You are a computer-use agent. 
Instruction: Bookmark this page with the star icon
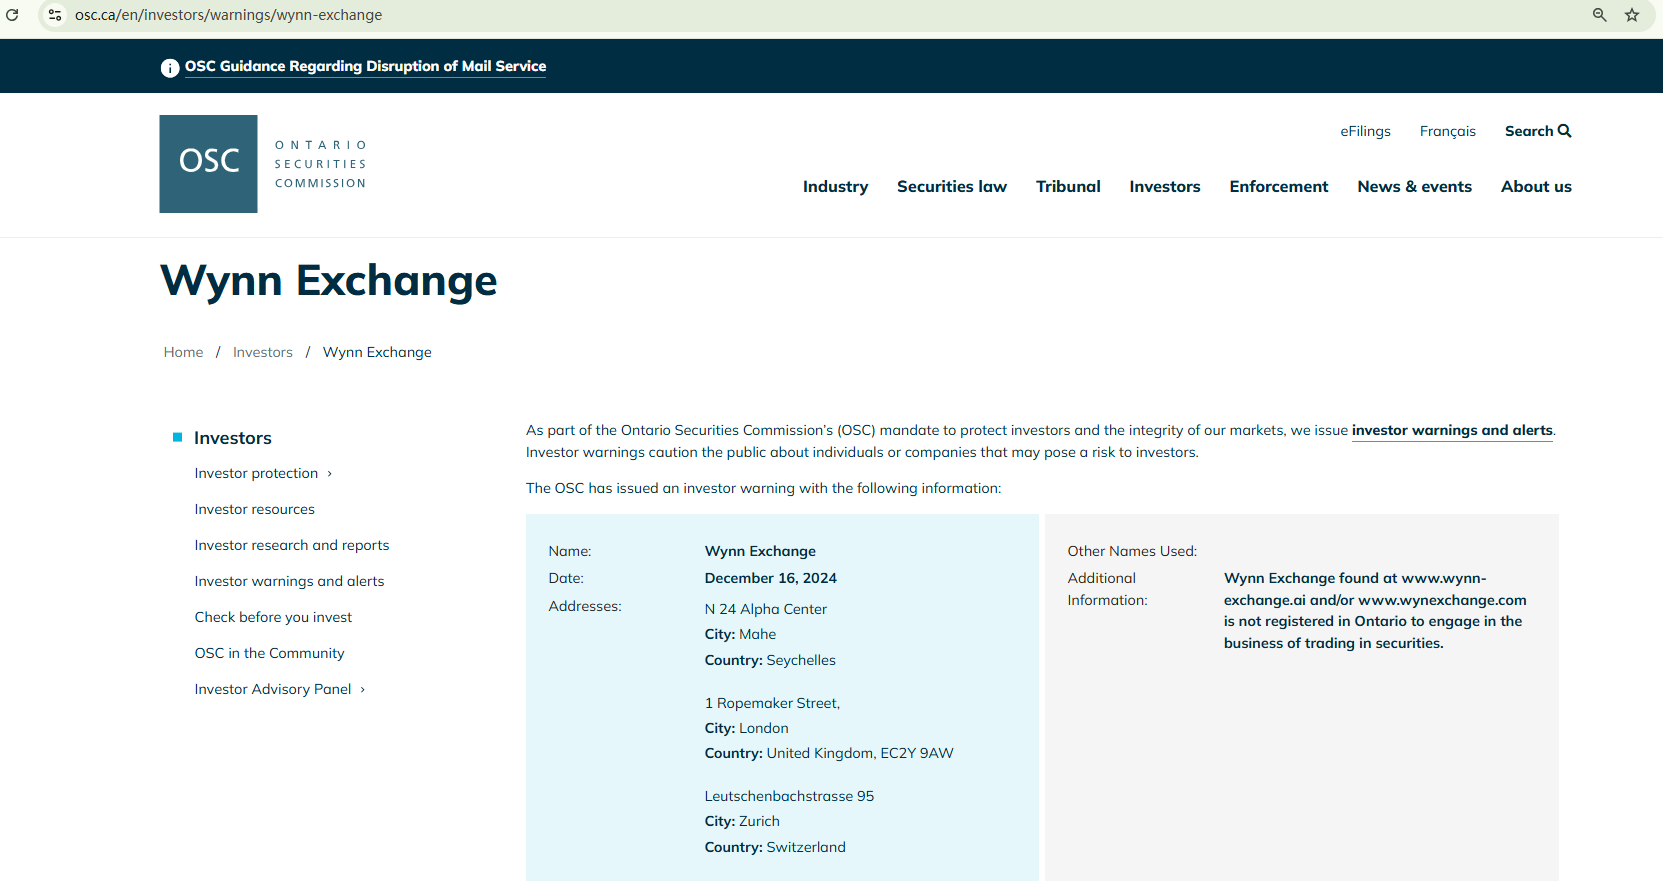1632,15
